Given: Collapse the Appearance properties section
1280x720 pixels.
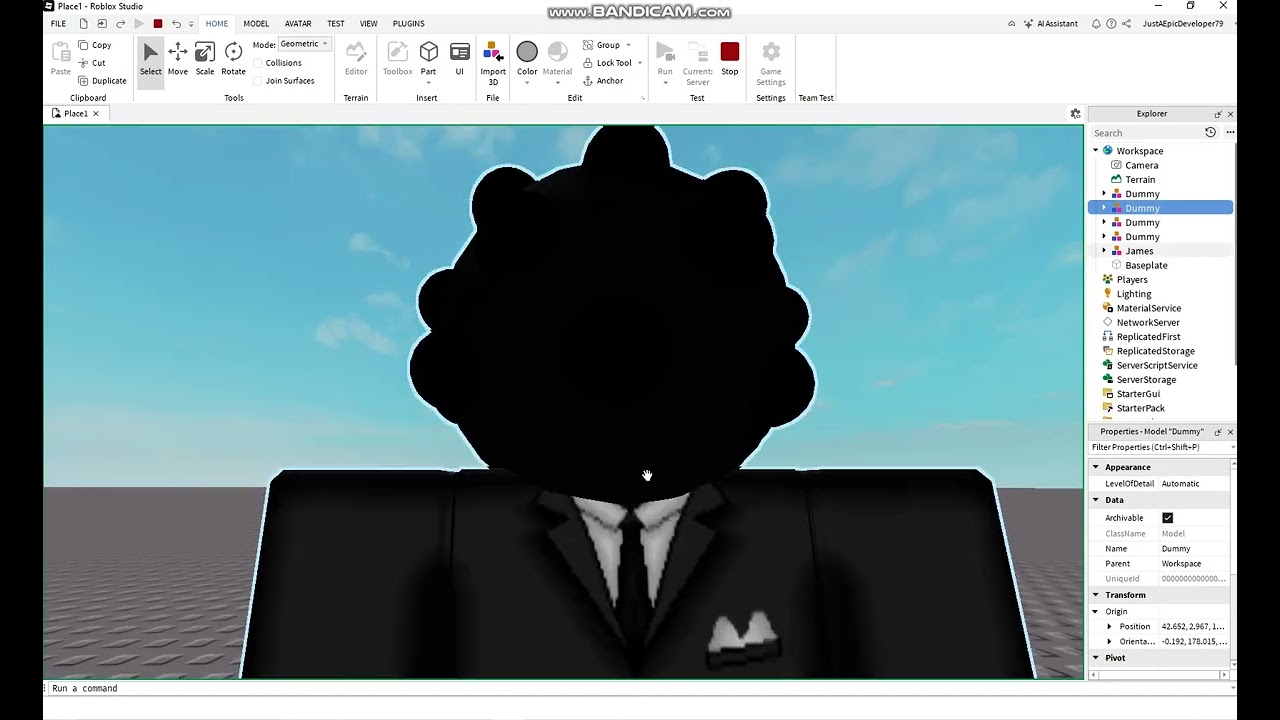Looking at the screenshot, I should click(x=1096, y=467).
